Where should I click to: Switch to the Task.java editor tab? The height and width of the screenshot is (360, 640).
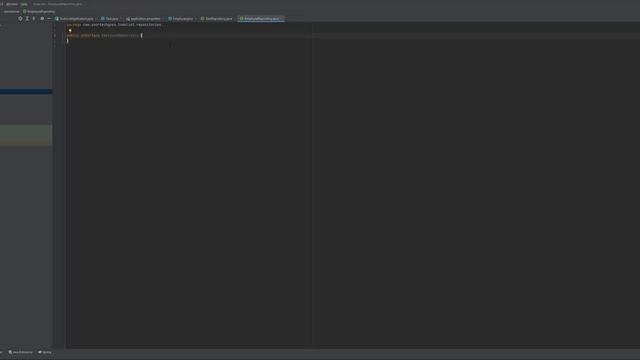click(x=110, y=19)
